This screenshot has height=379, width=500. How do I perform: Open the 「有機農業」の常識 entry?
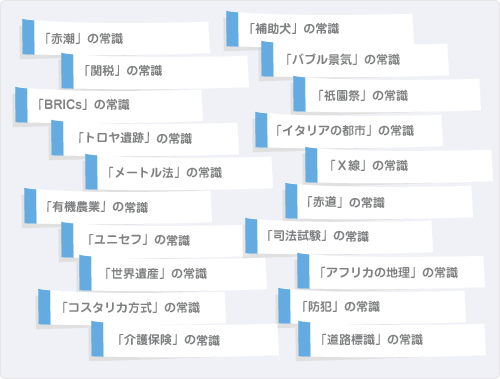[x=118, y=206]
